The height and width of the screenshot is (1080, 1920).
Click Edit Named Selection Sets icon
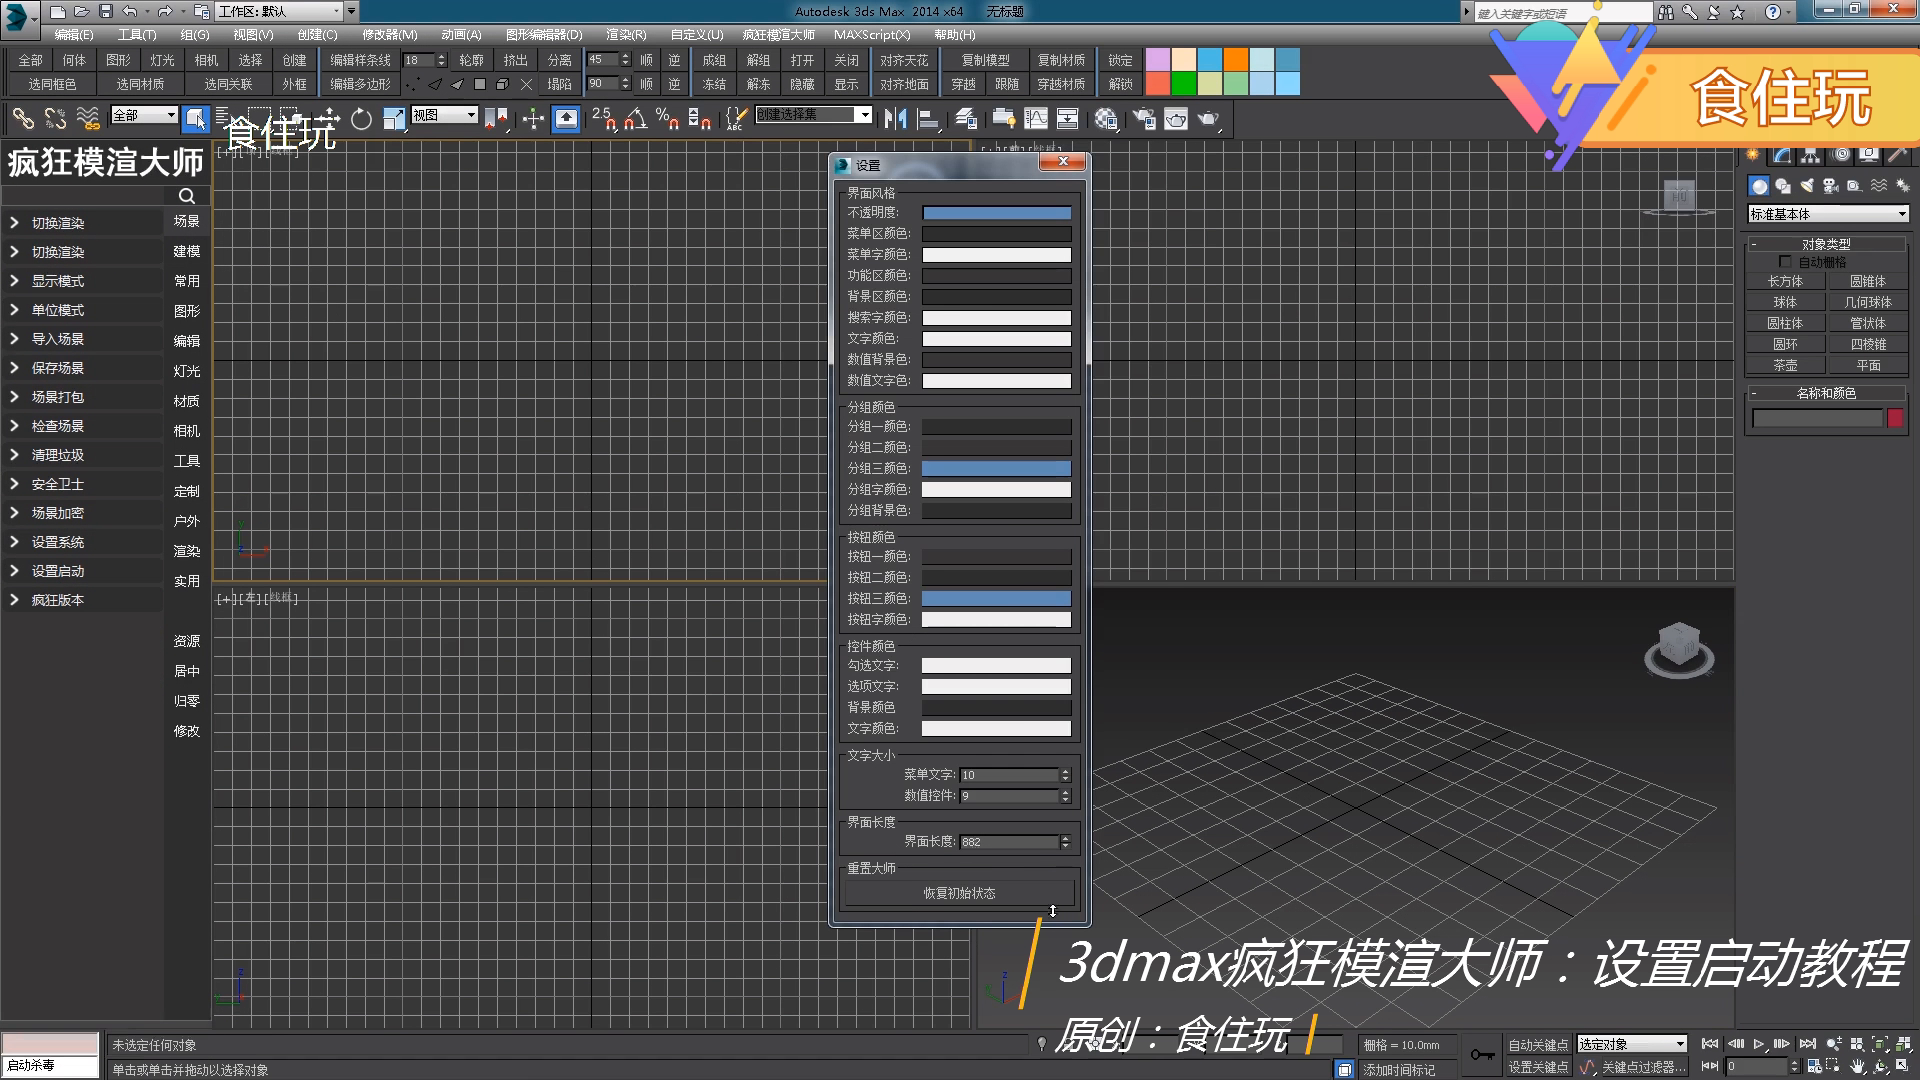736,119
